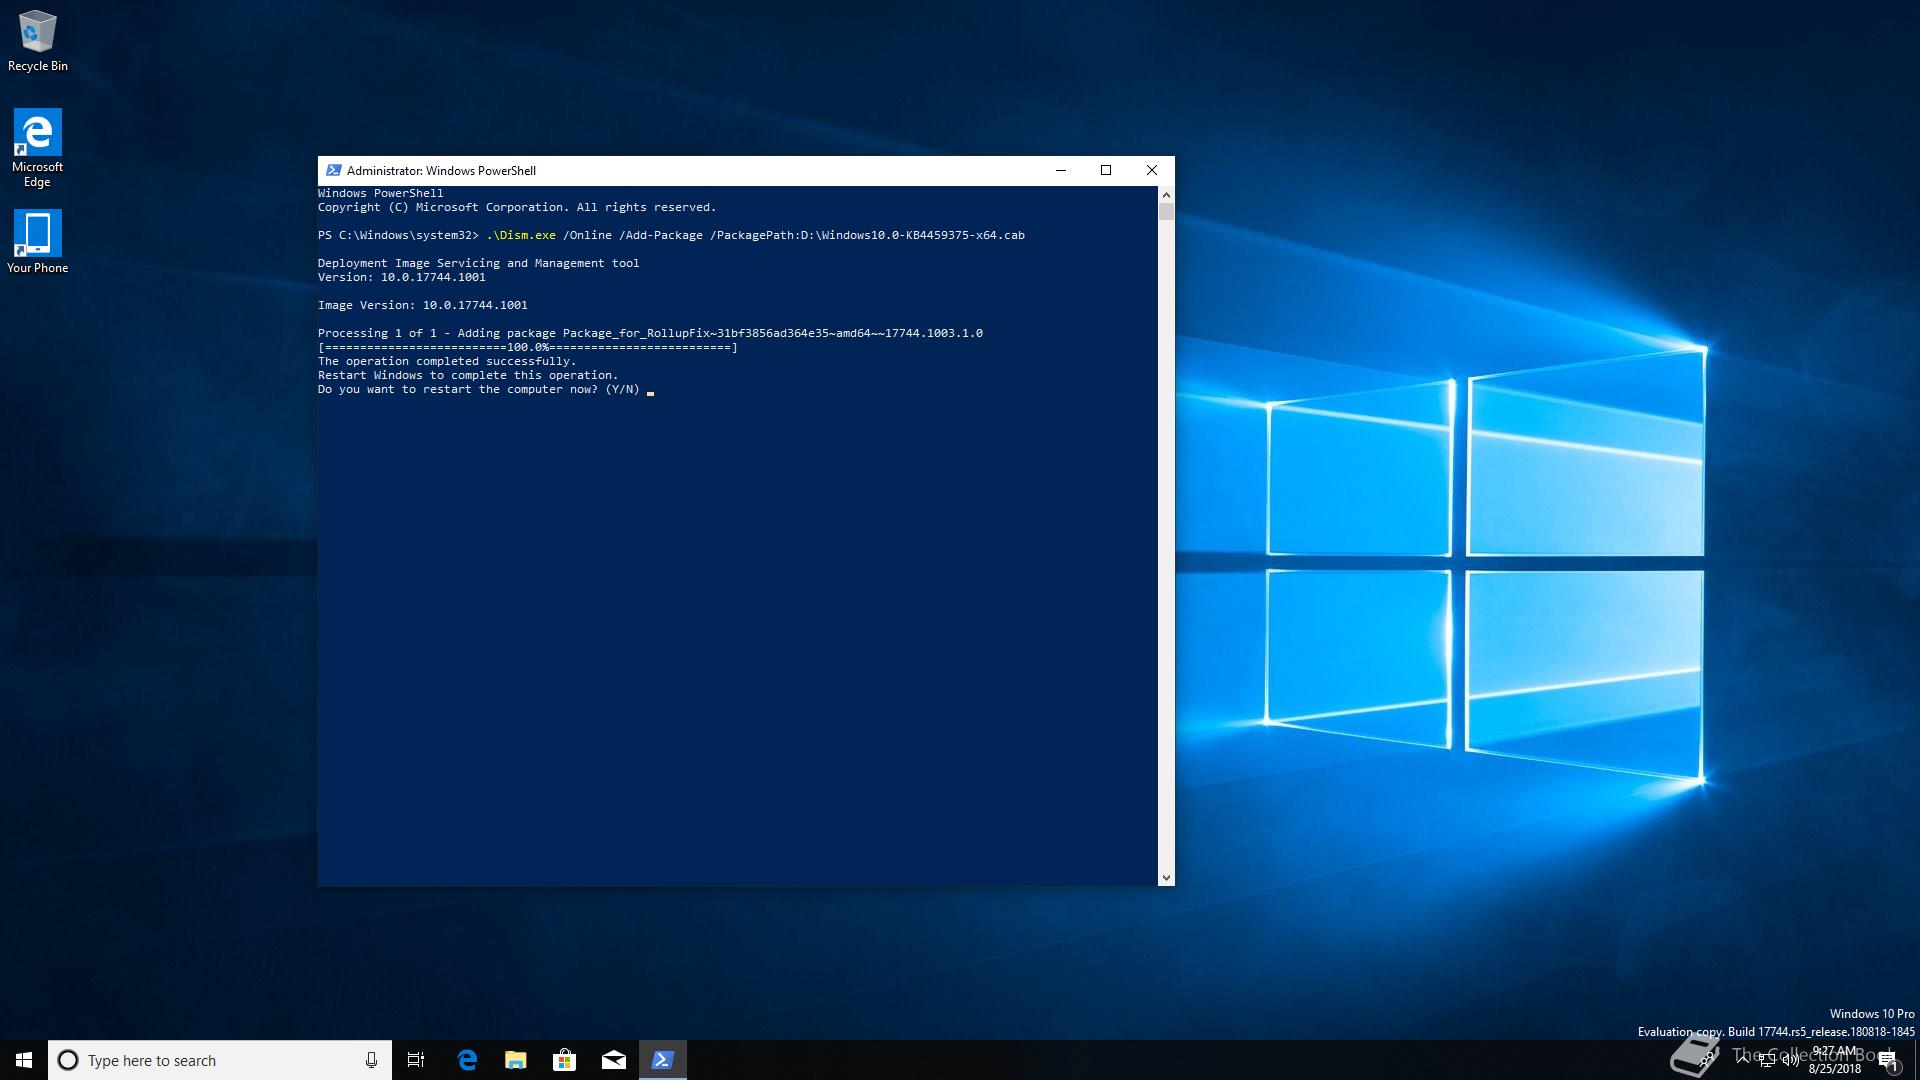Click 'Deployment Image Servicing and Management tool' text
The image size is (1920, 1080).
pos(479,263)
